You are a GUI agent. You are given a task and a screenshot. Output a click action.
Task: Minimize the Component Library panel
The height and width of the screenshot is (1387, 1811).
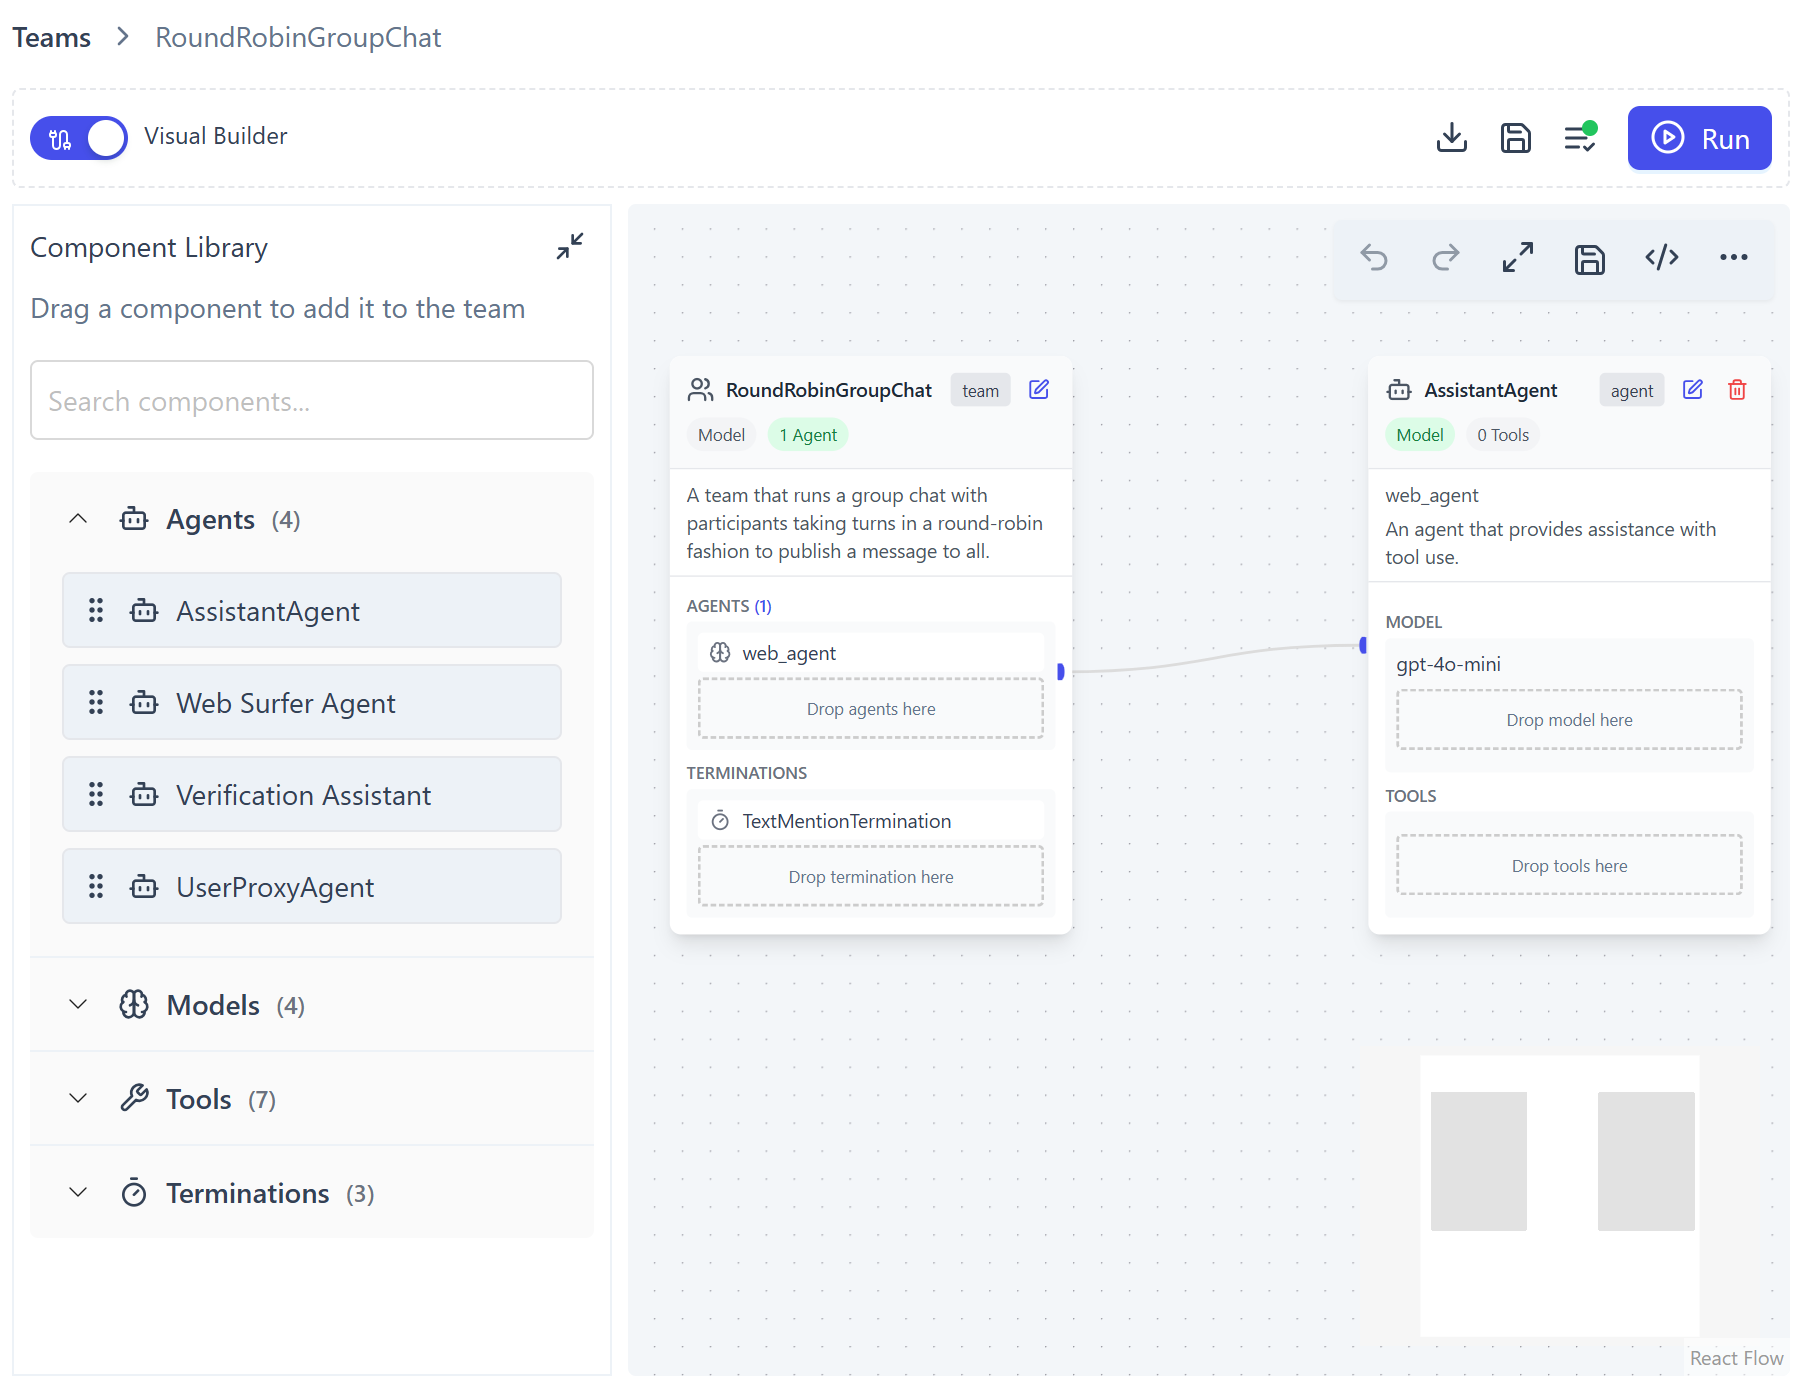coord(570,246)
